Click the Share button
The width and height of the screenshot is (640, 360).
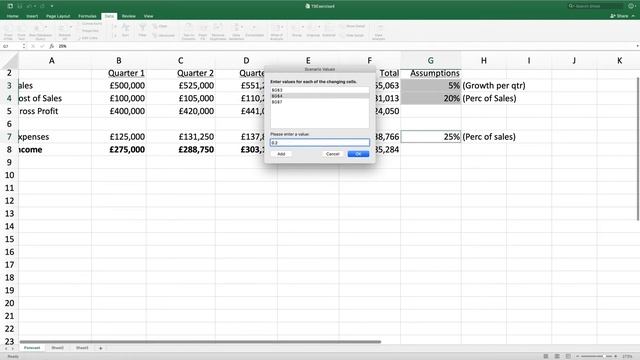point(619,16)
